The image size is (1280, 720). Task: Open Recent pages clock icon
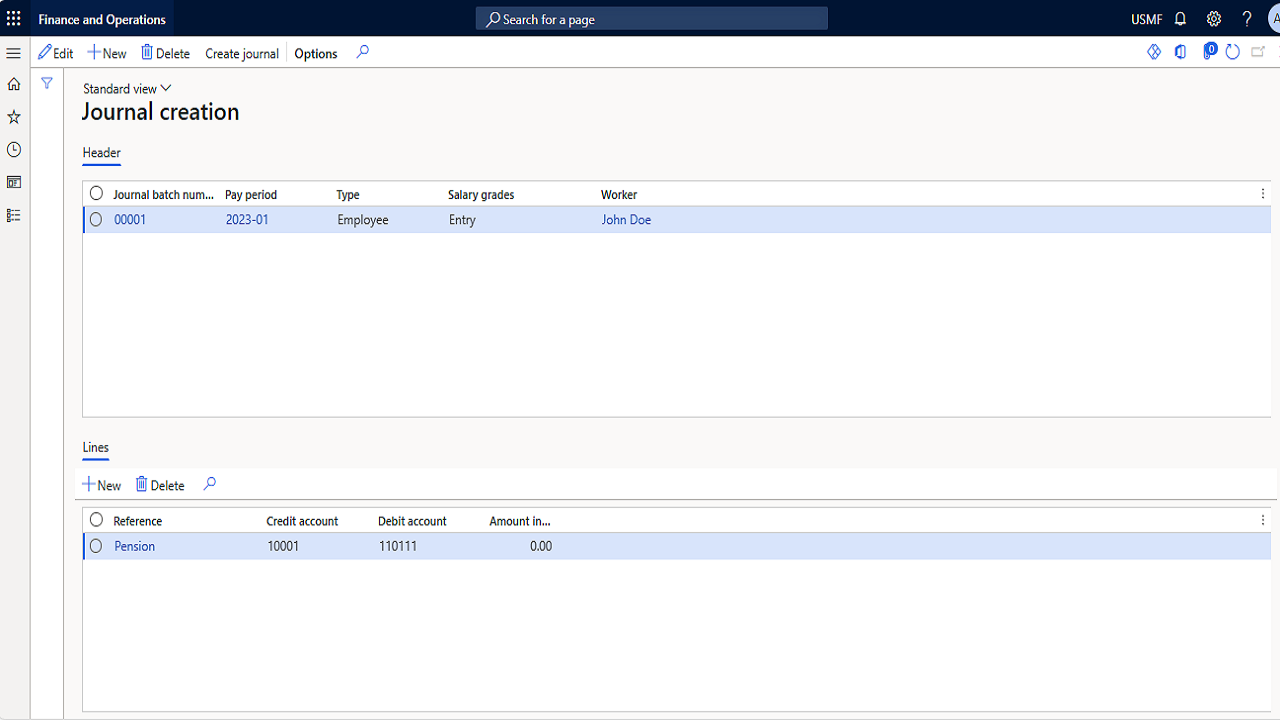[x=14, y=150]
